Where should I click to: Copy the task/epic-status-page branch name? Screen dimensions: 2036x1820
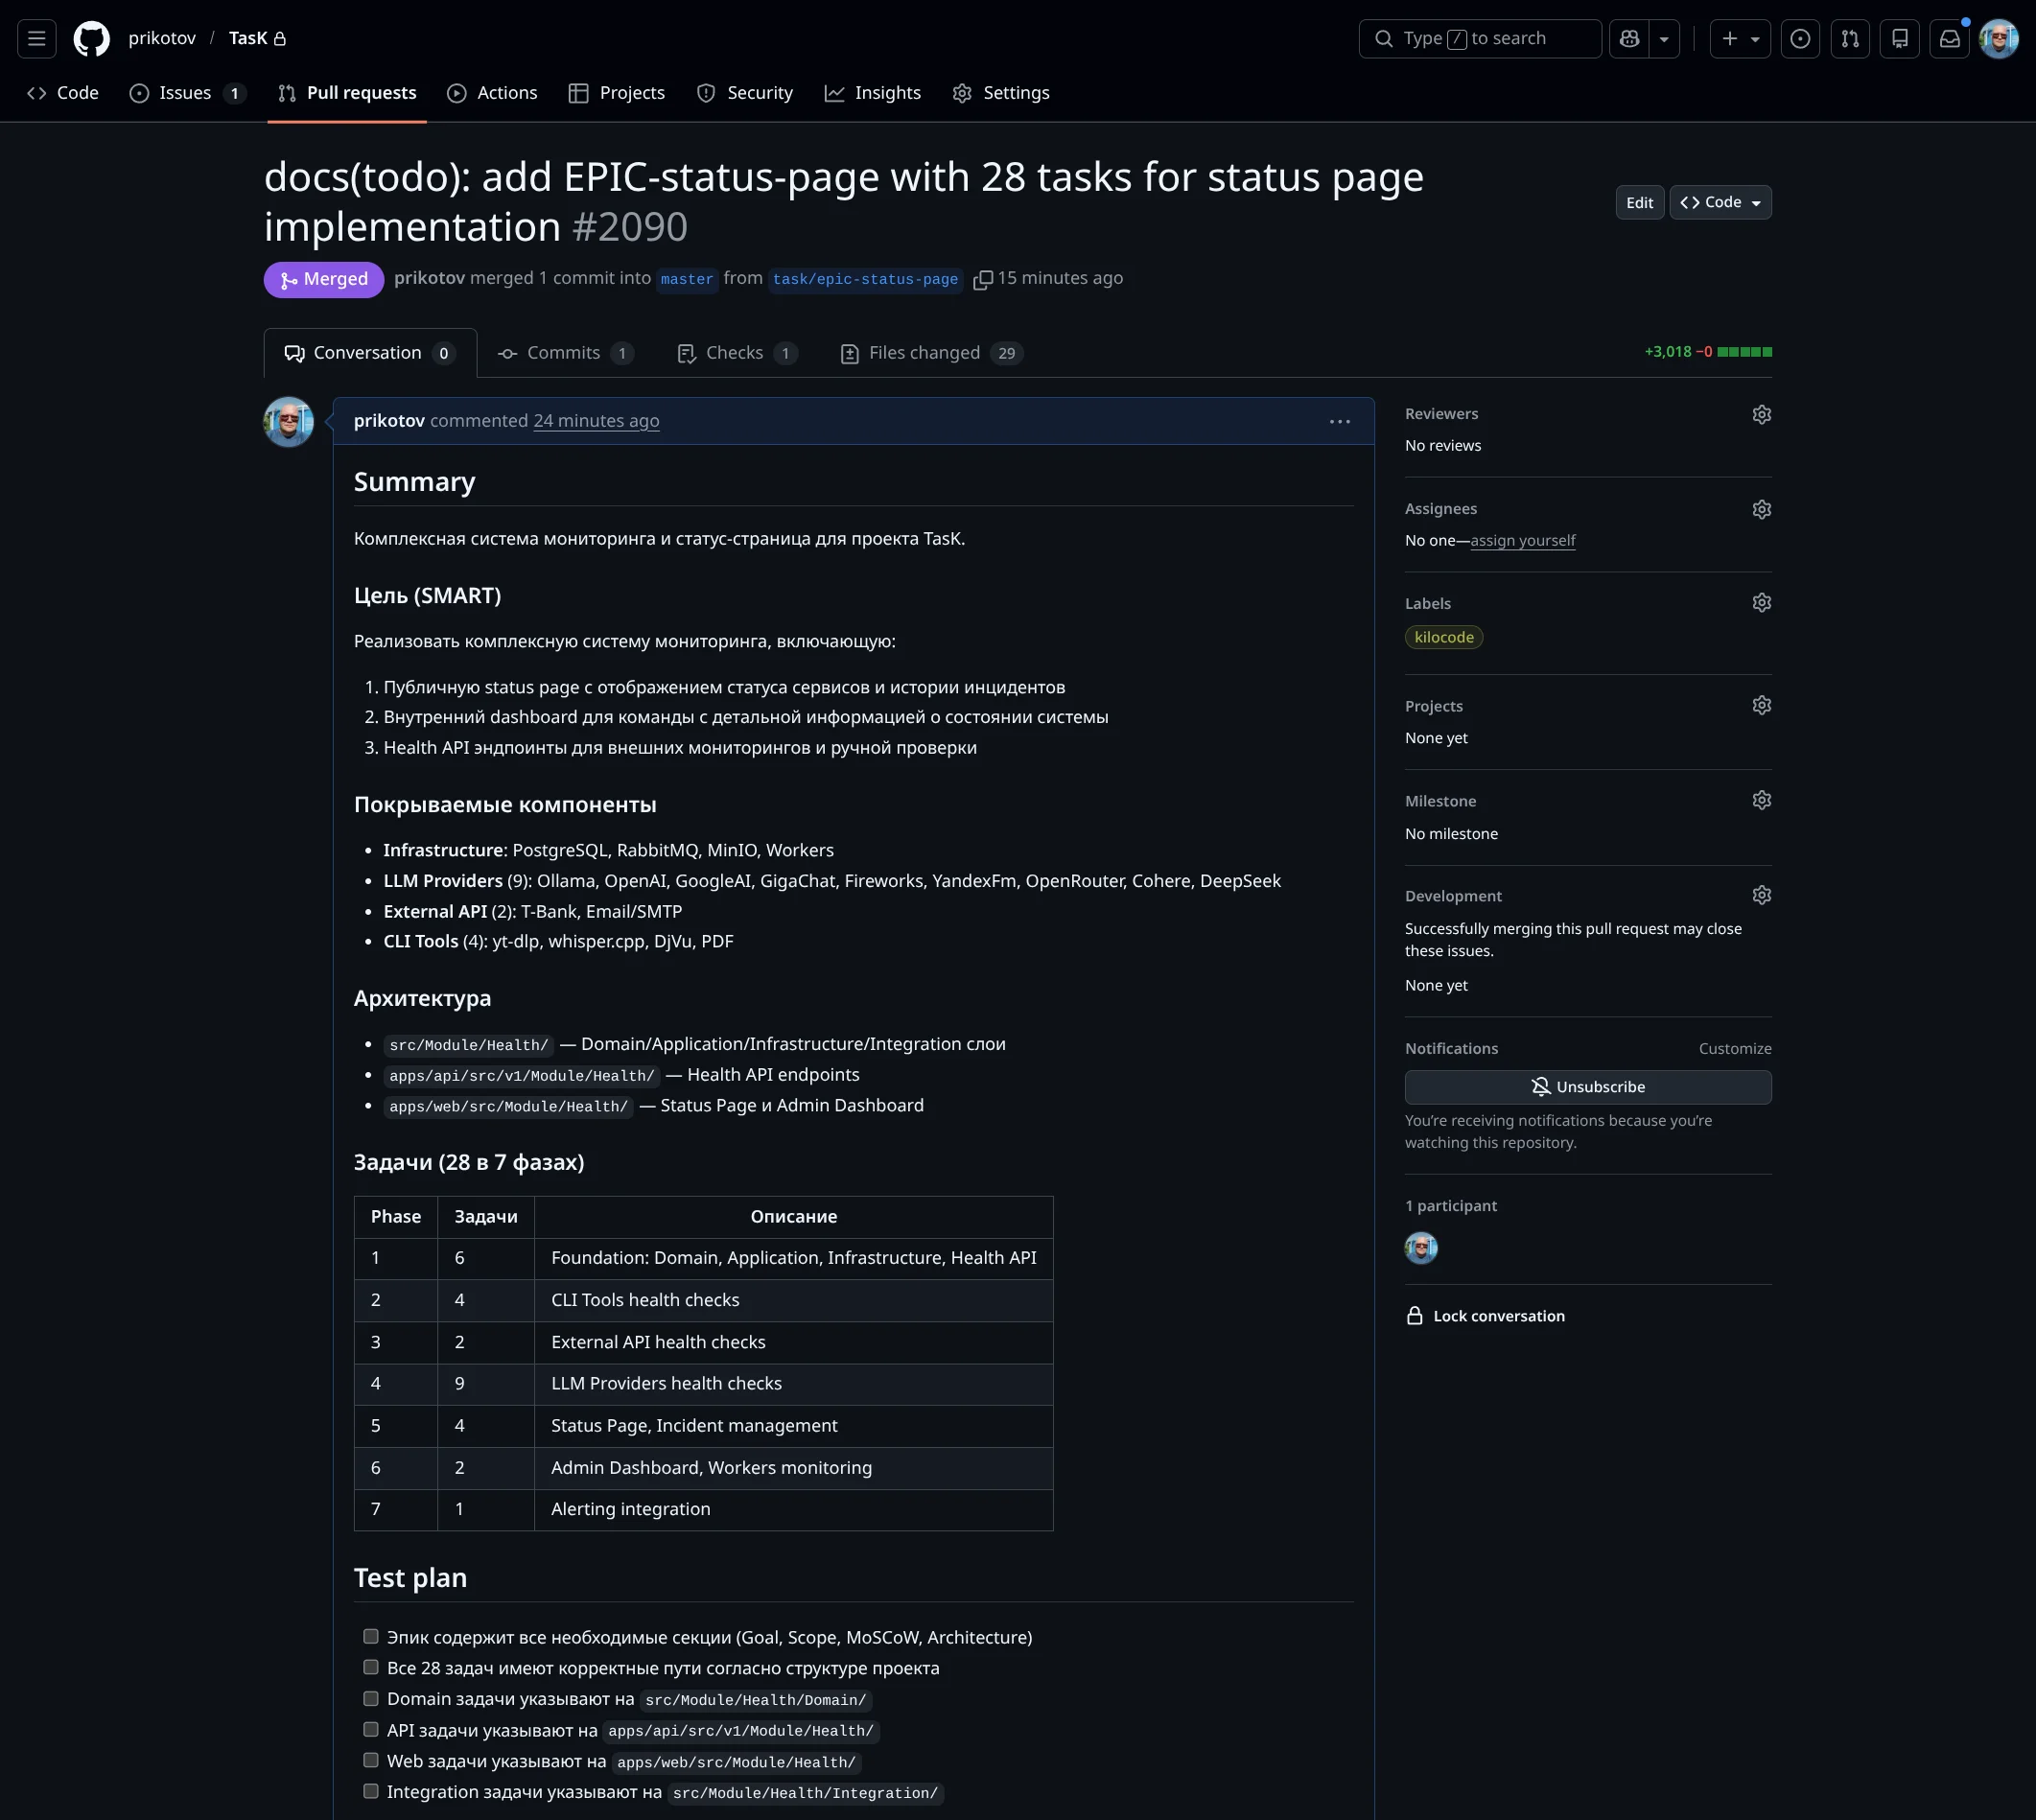pyautogui.click(x=982, y=280)
